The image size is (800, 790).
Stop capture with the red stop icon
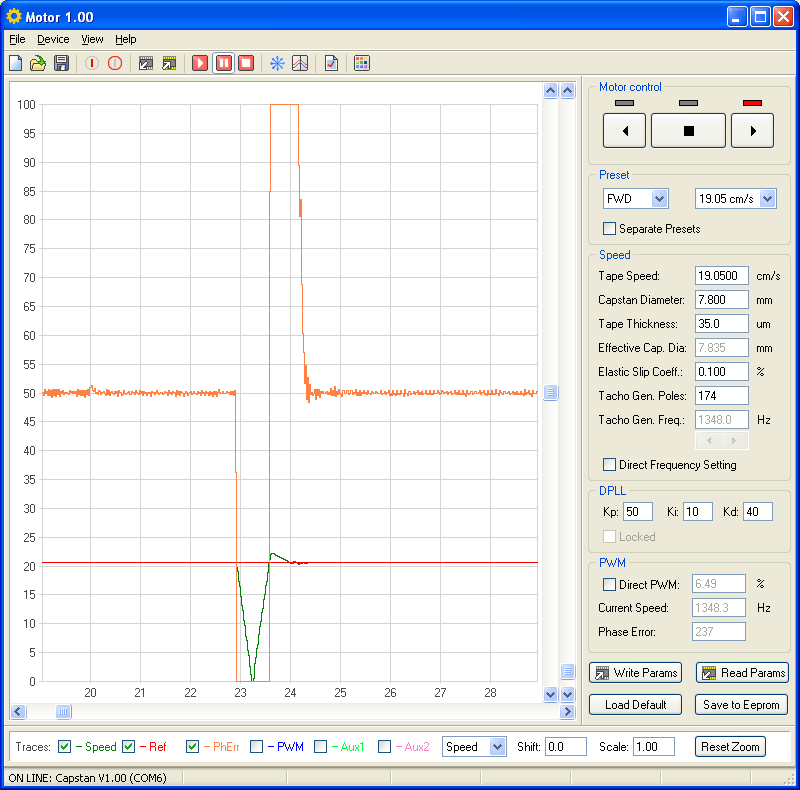246,63
